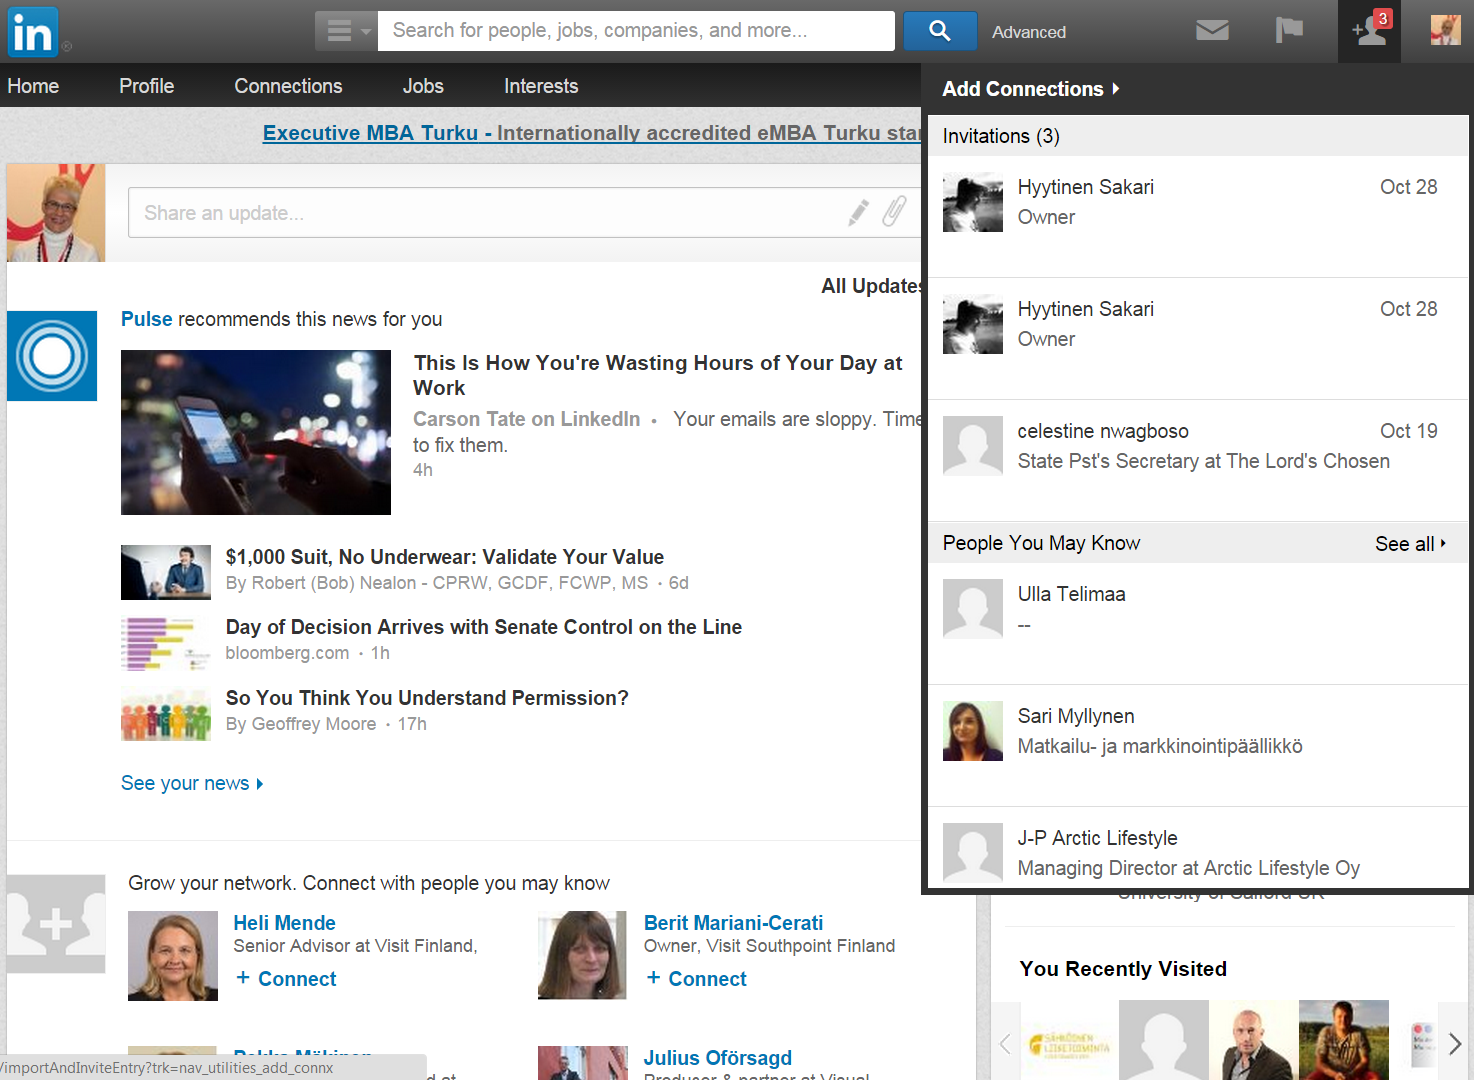Click Sari Myllynen's photo
The width and height of the screenshot is (1474, 1080).
972,731
